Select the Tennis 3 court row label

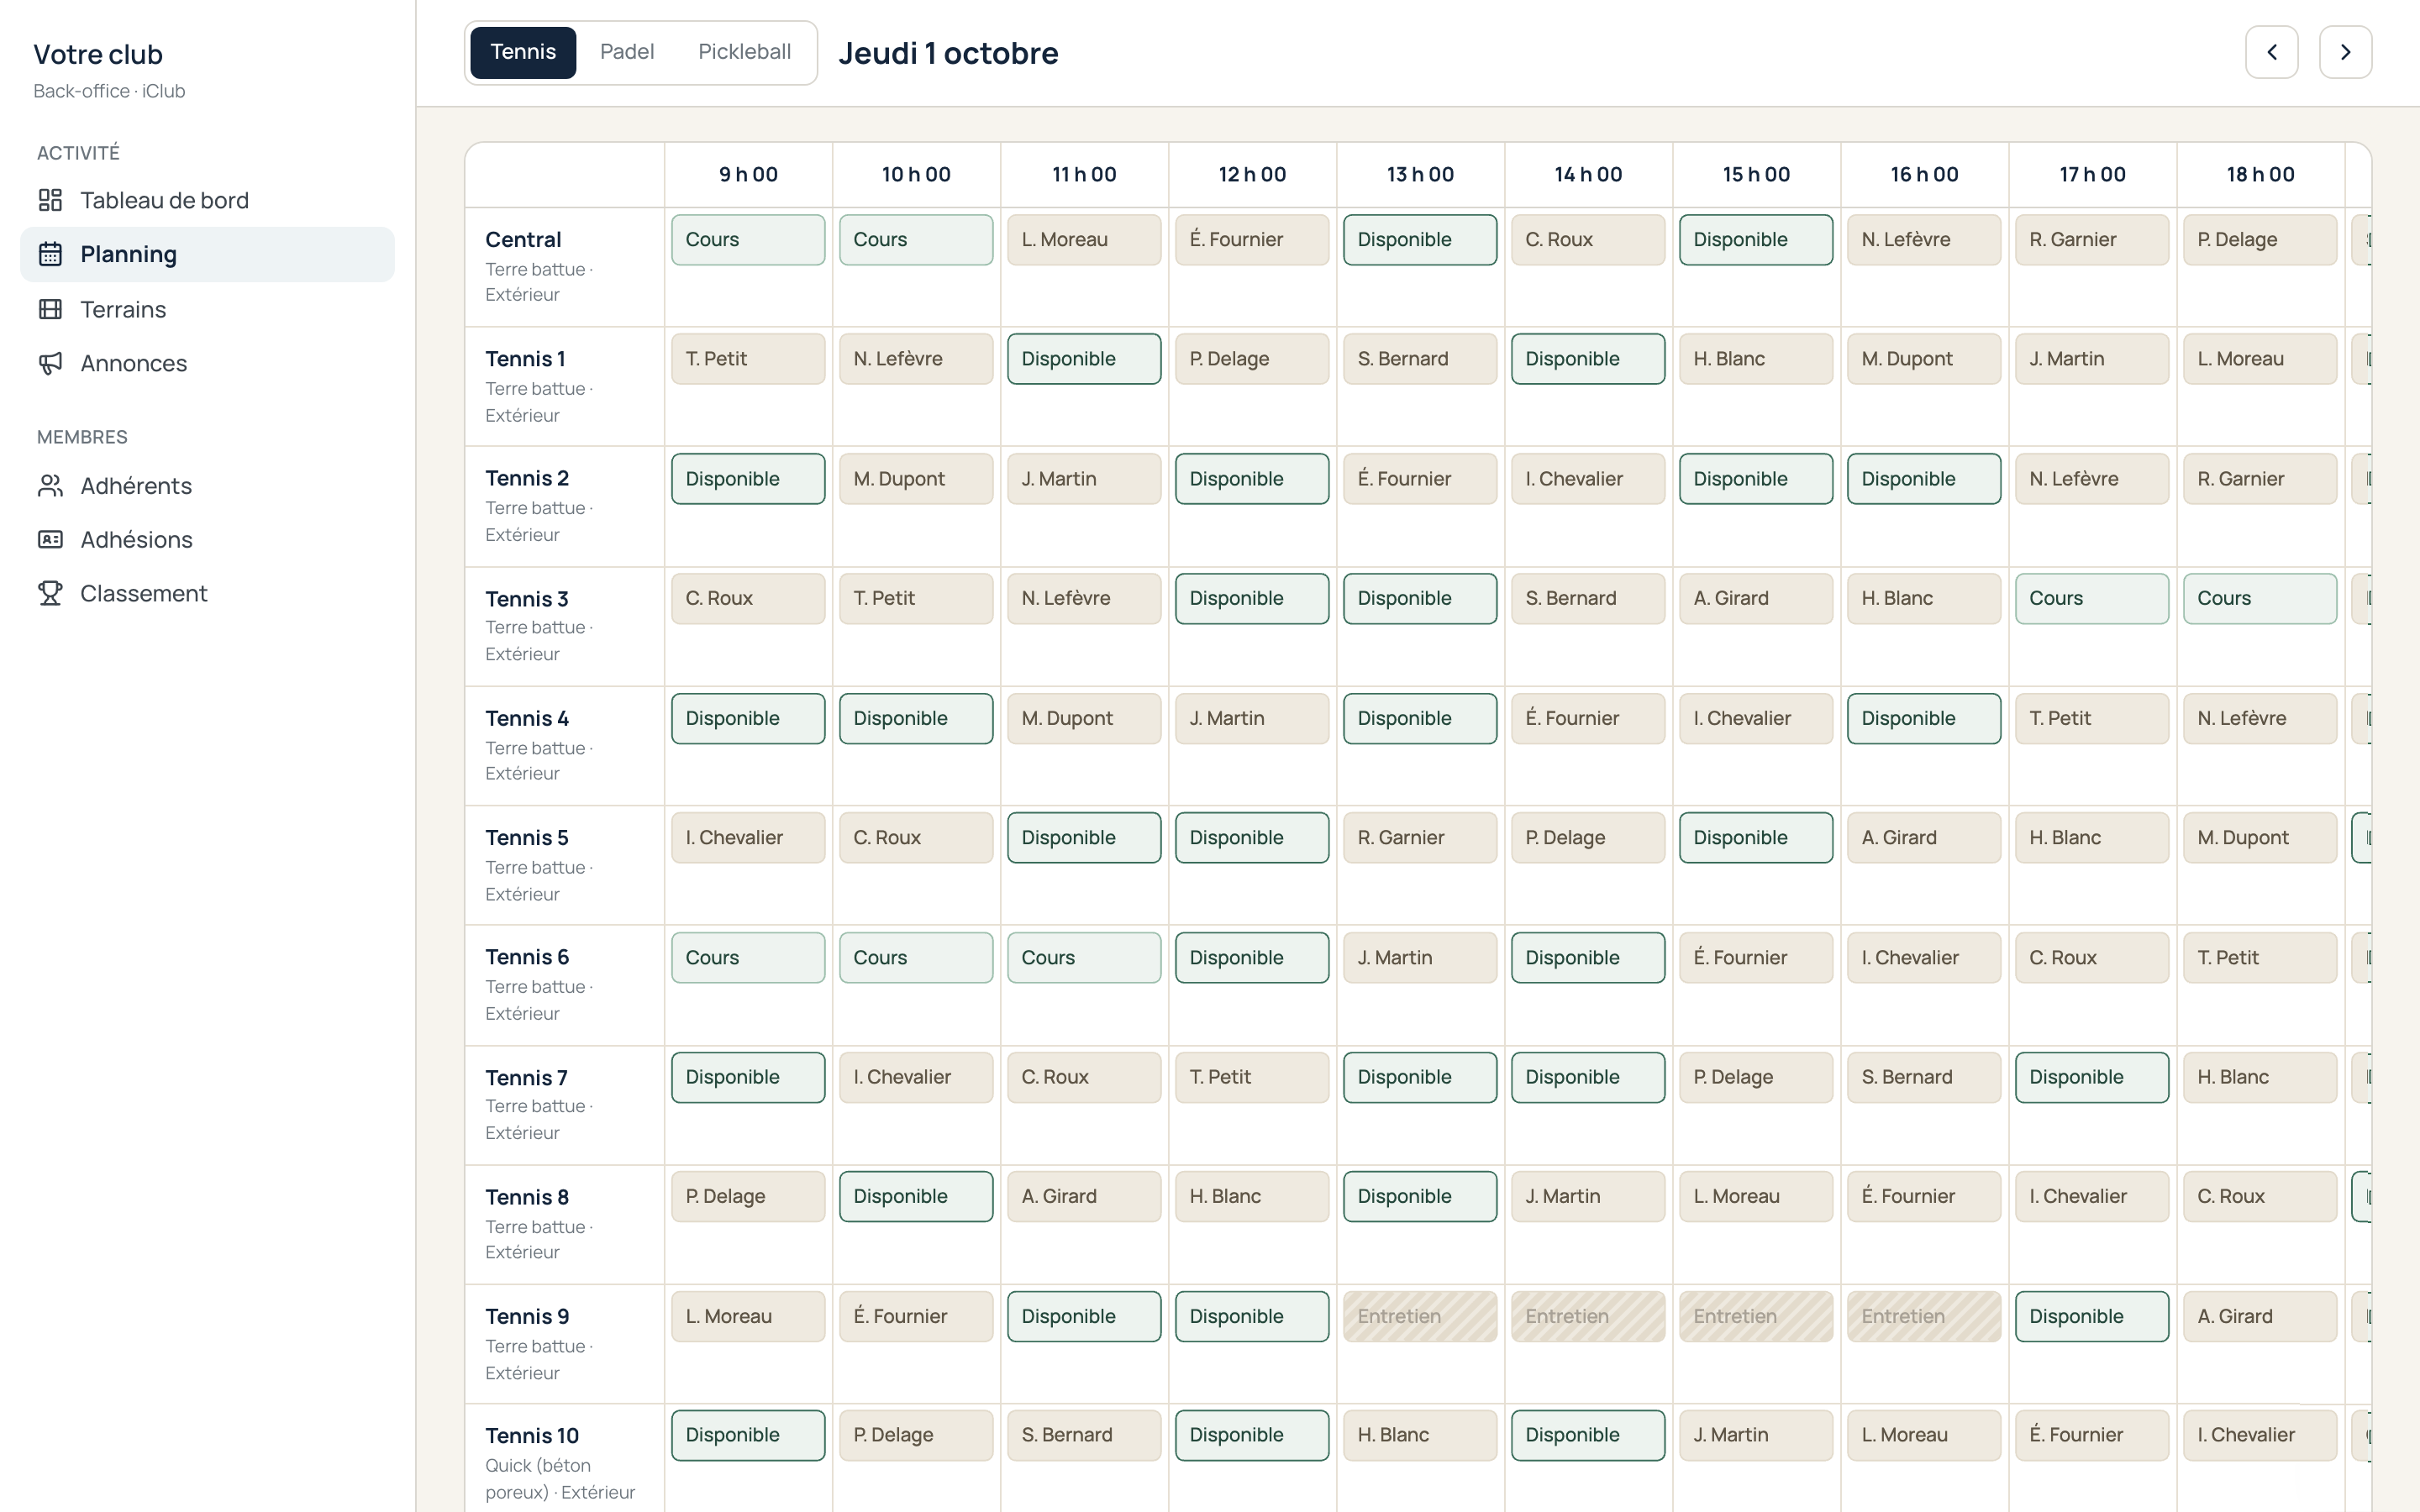click(x=565, y=626)
